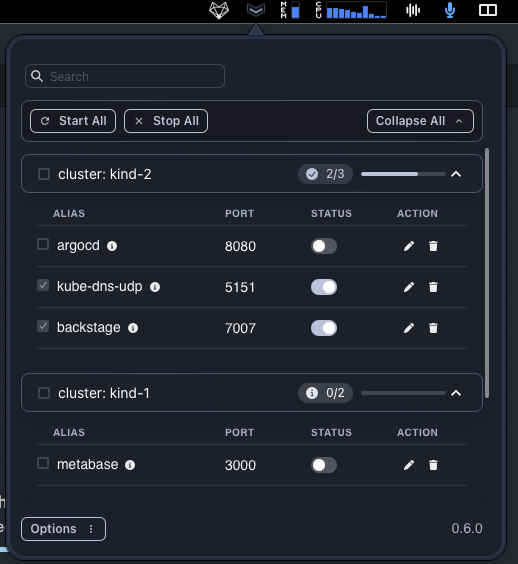Disable the backstage status toggle
This screenshot has height=564, width=518.
point(324,328)
